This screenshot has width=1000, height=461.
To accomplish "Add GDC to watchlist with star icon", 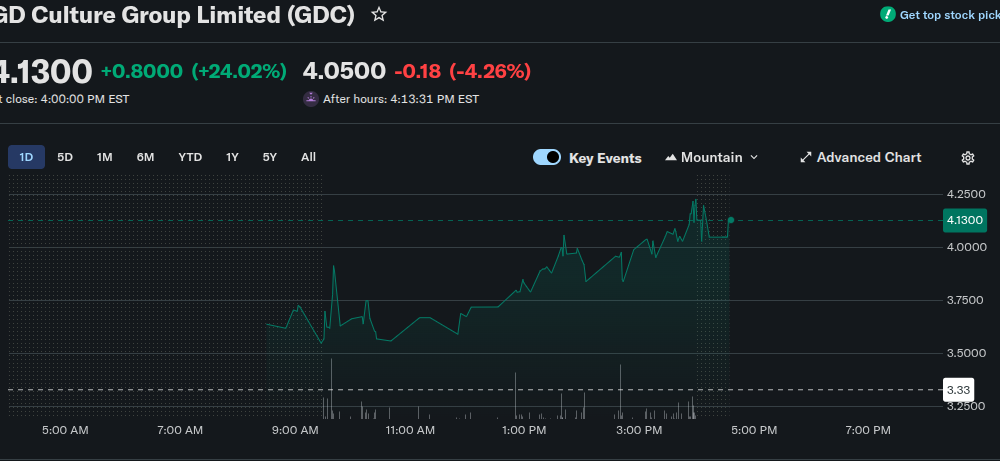I will point(378,15).
